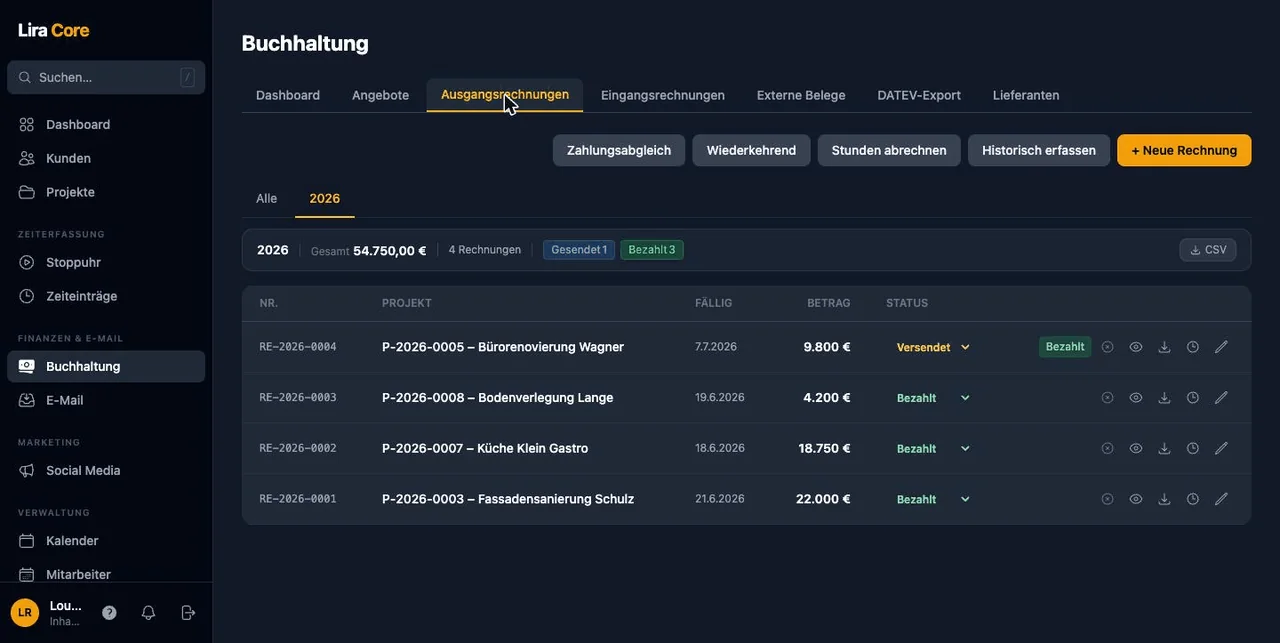This screenshot has height=643, width=1280.
Task: Open history clock for RE-2026-0002
Action: click(1193, 448)
